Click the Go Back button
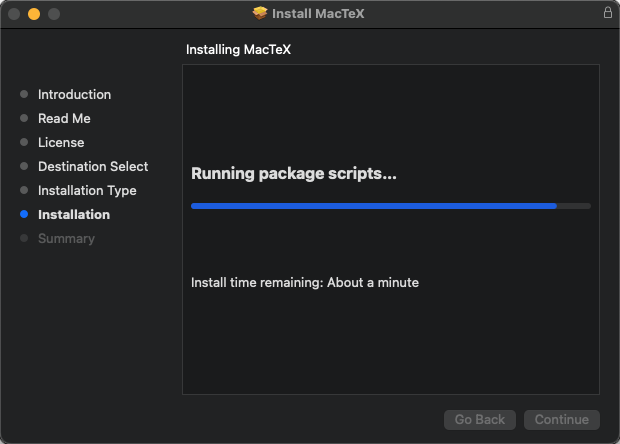This screenshot has width=620, height=444. click(480, 419)
